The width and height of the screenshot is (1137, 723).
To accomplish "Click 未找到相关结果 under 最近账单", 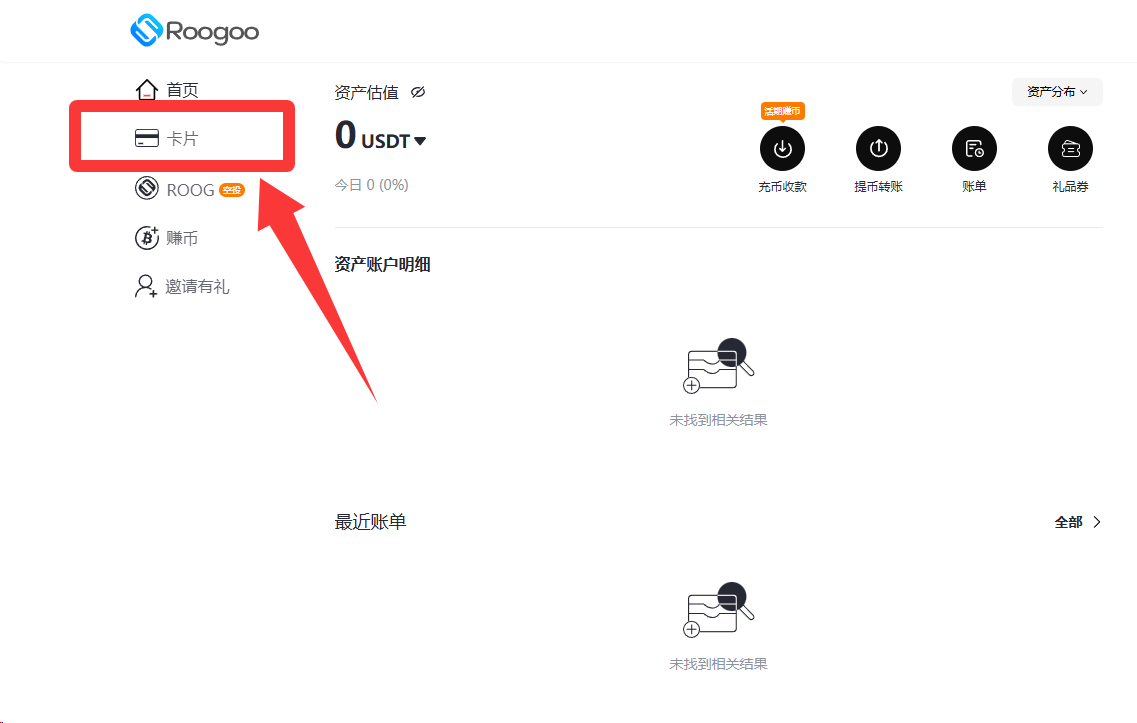I will tap(718, 664).
